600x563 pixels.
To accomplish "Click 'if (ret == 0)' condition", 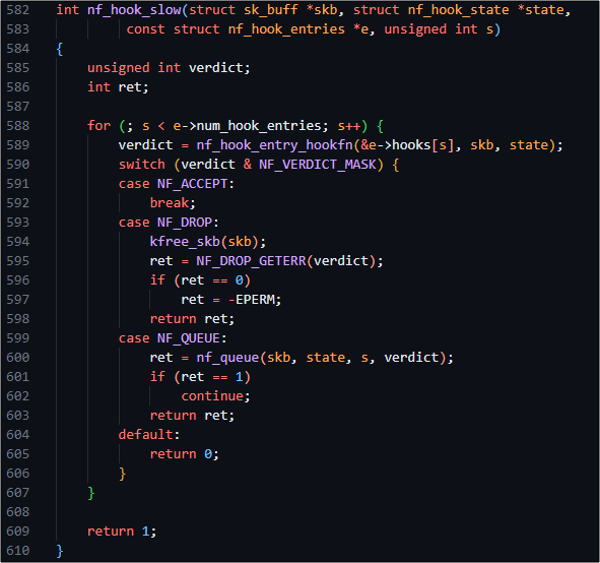I will coord(200,281).
